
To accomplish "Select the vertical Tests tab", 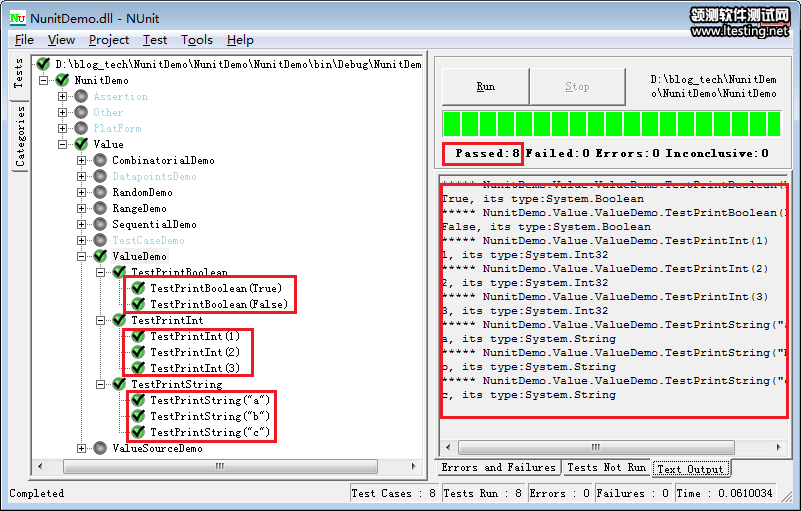I will click(x=18, y=73).
